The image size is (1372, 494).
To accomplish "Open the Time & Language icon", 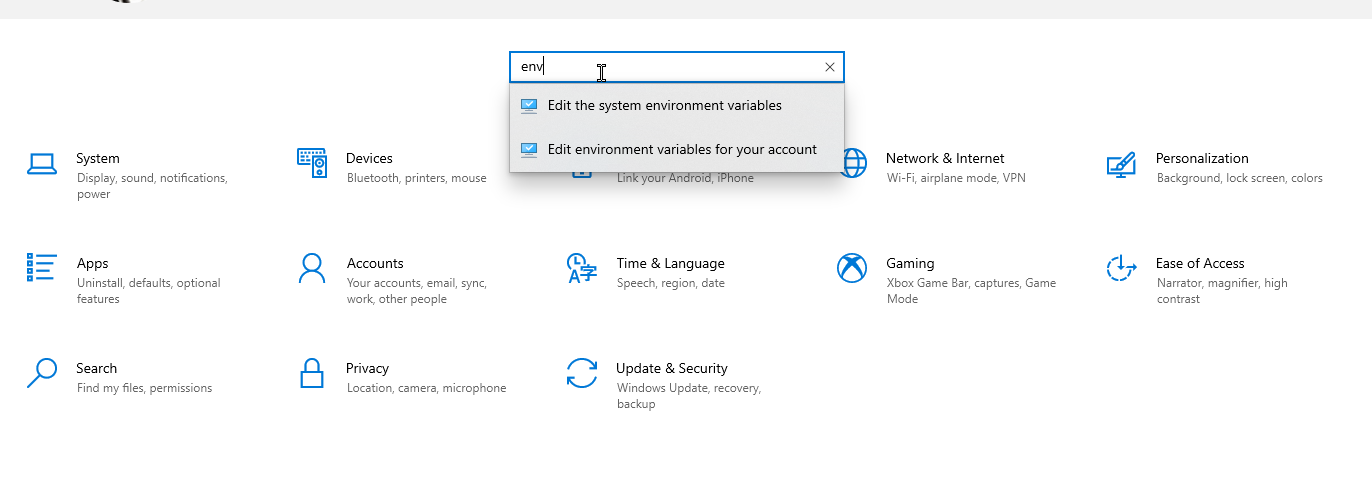I will click(582, 268).
